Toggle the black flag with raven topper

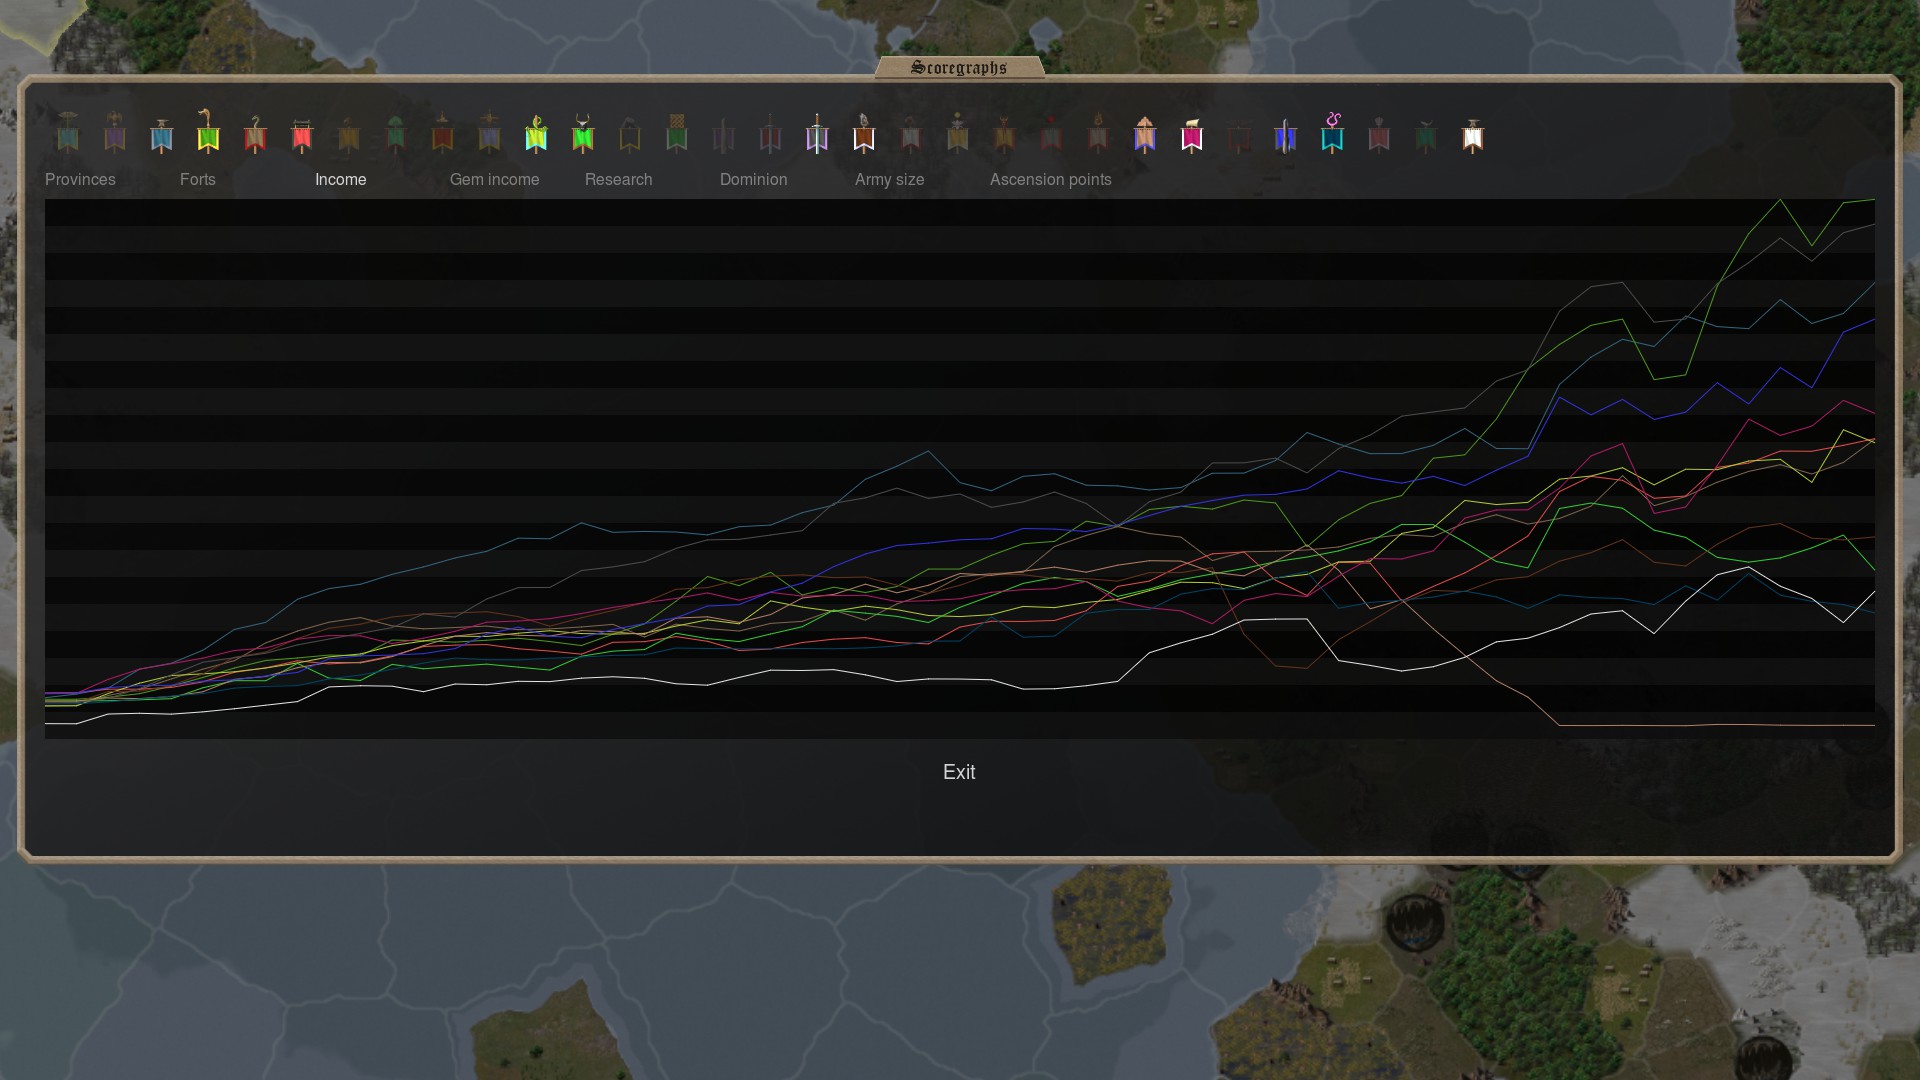(x=630, y=134)
